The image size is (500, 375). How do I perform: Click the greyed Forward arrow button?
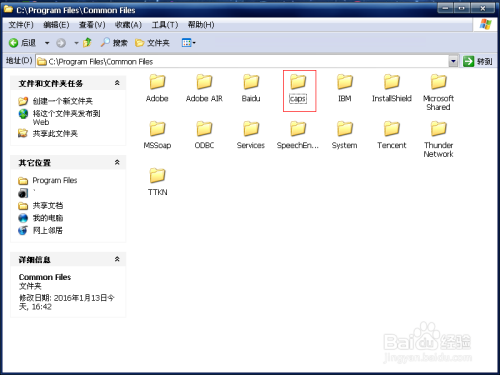(61, 43)
